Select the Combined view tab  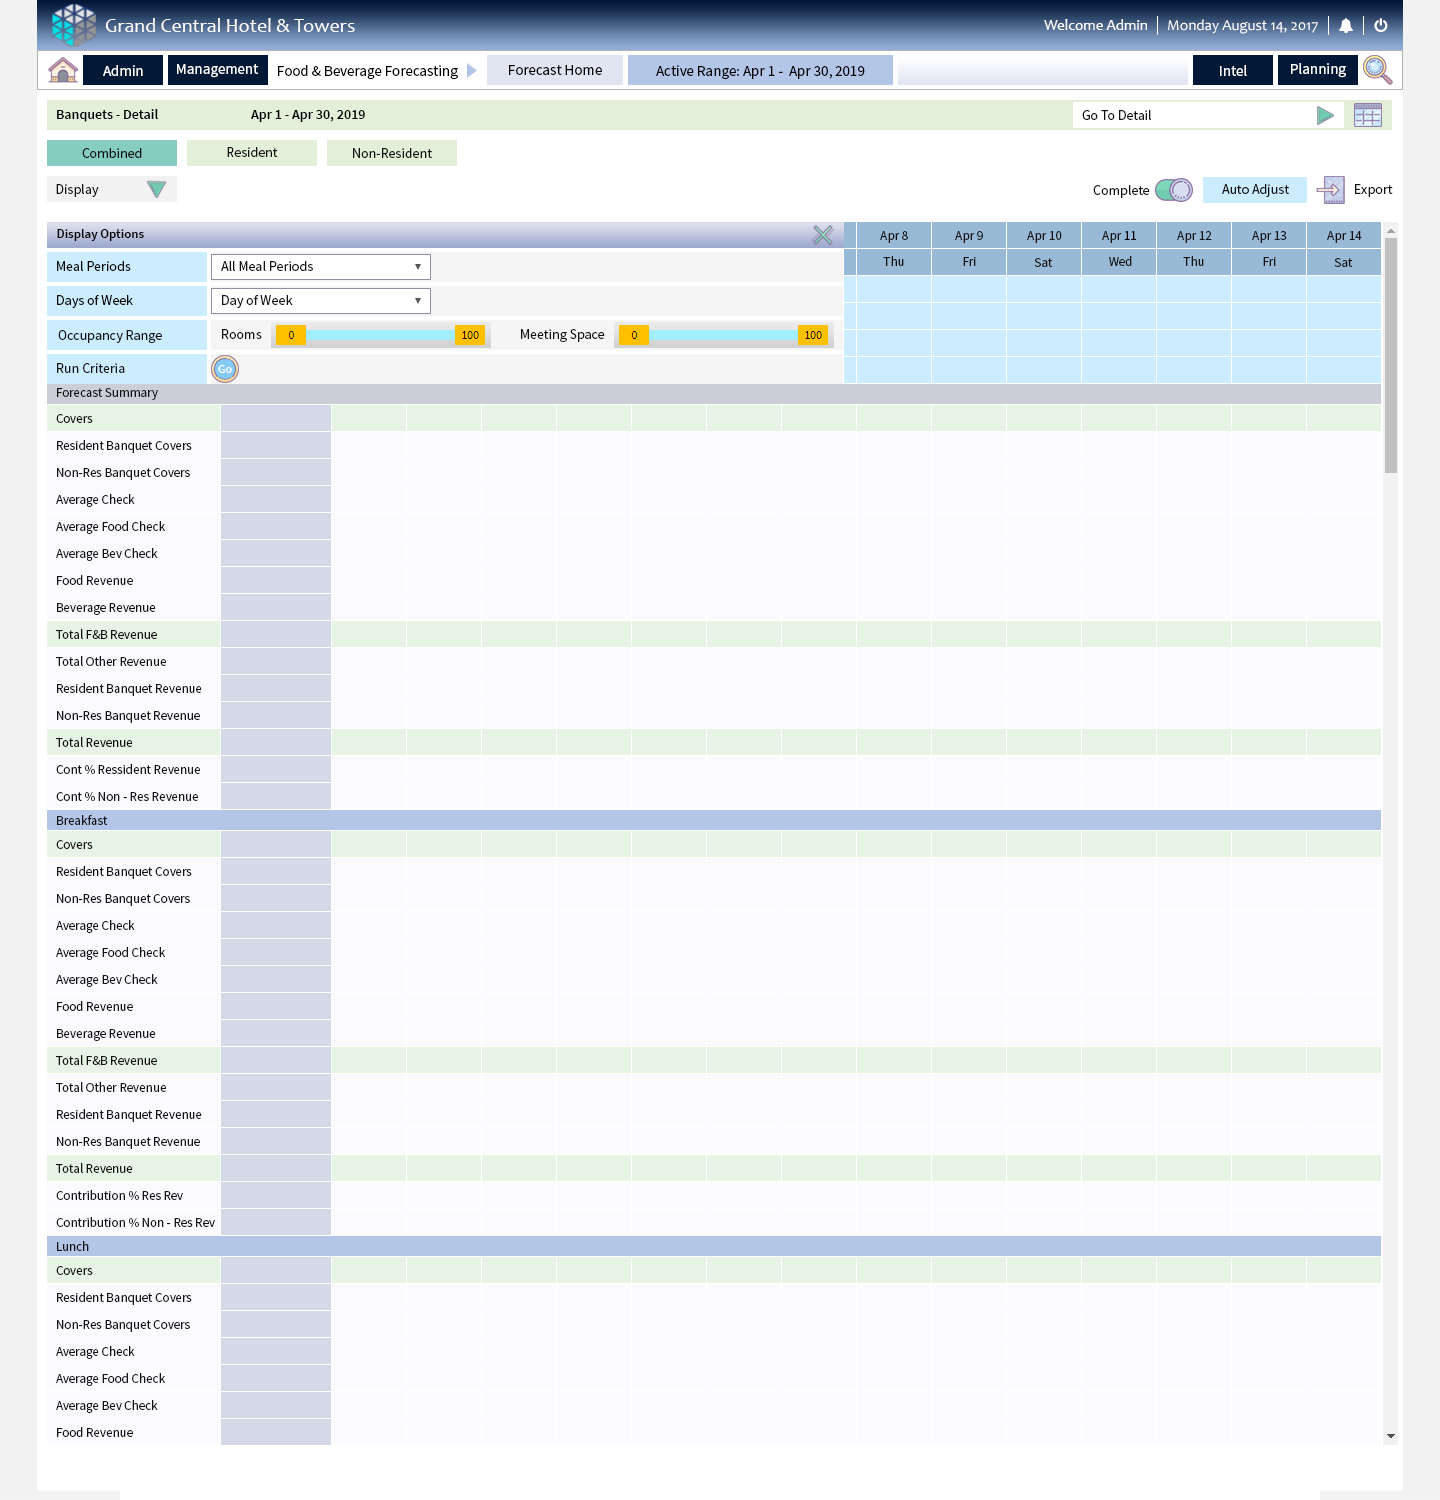[x=112, y=153]
